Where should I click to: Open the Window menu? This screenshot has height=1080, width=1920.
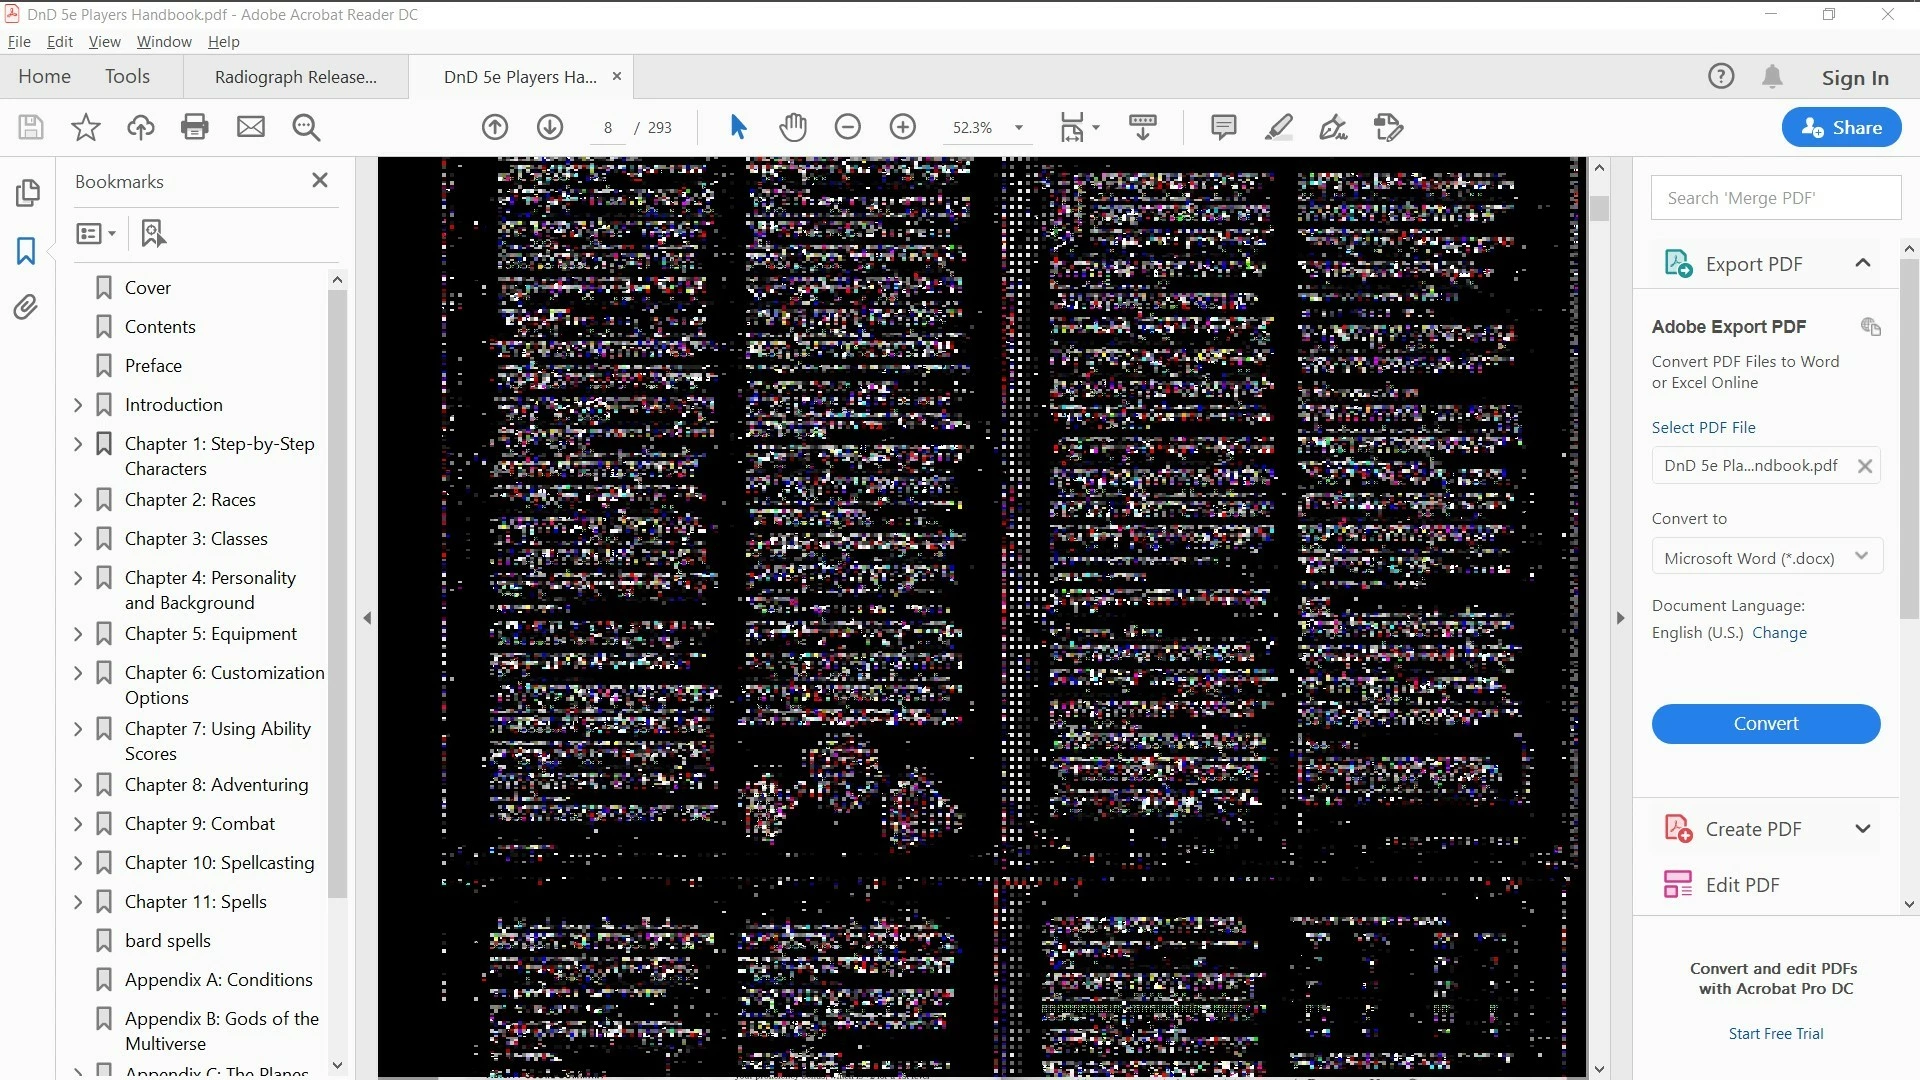164,42
